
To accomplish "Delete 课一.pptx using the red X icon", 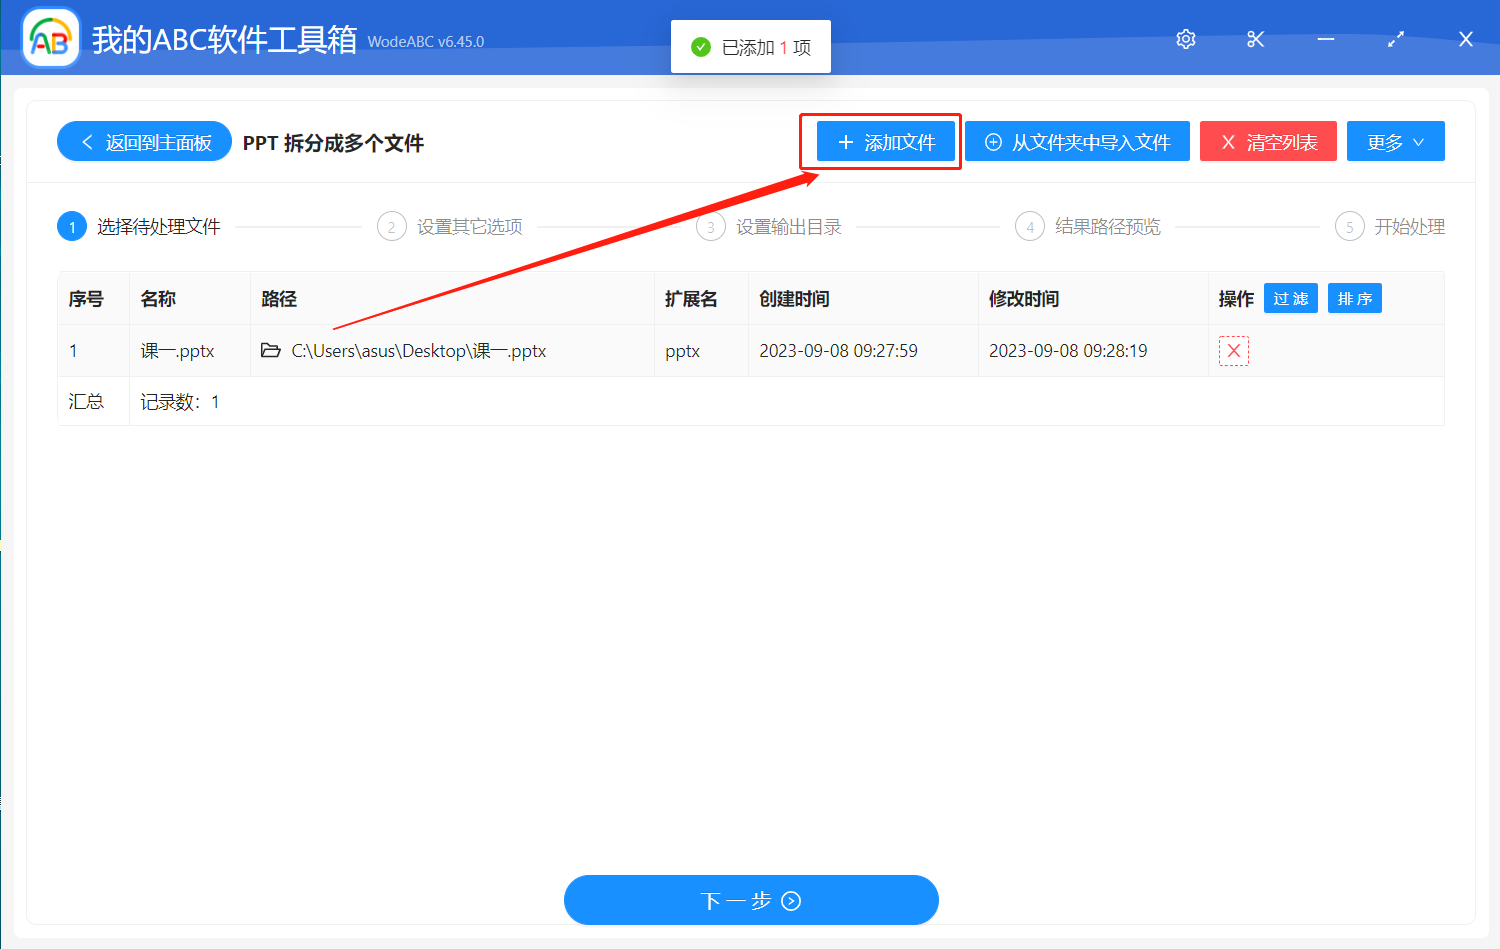I will click(x=1234, y=350).
